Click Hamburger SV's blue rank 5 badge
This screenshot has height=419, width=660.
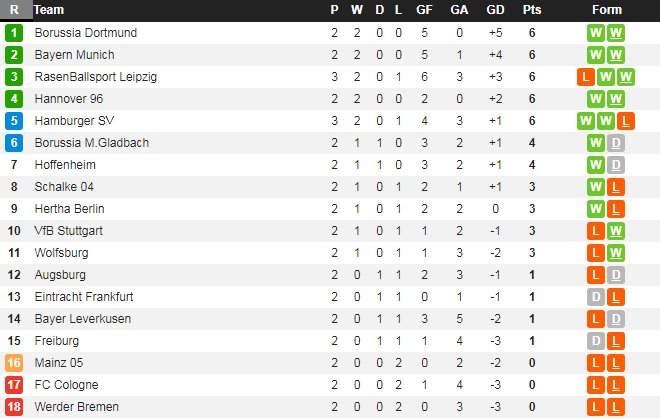pyautogui.click(x=14, y=121)
